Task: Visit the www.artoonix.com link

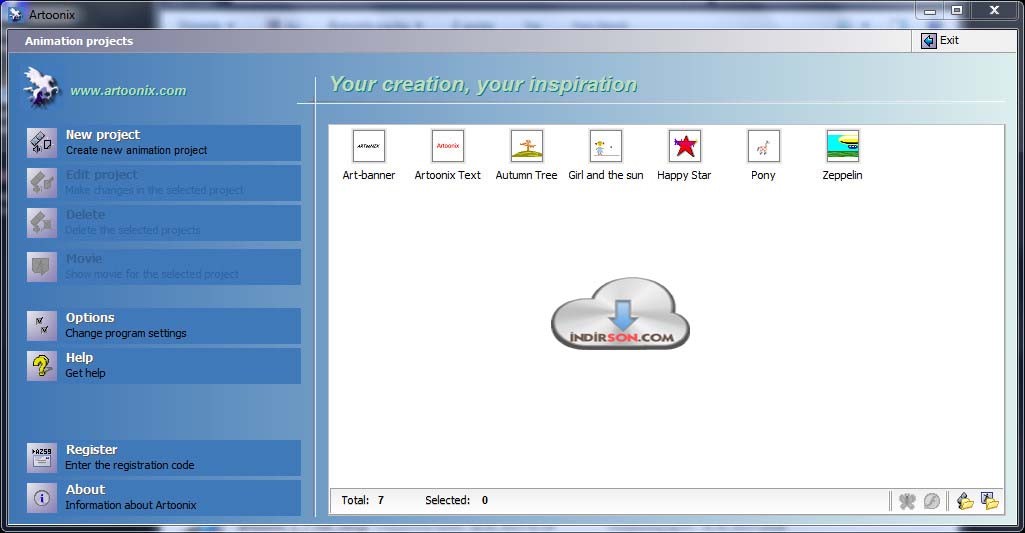Action: (128, 91)
